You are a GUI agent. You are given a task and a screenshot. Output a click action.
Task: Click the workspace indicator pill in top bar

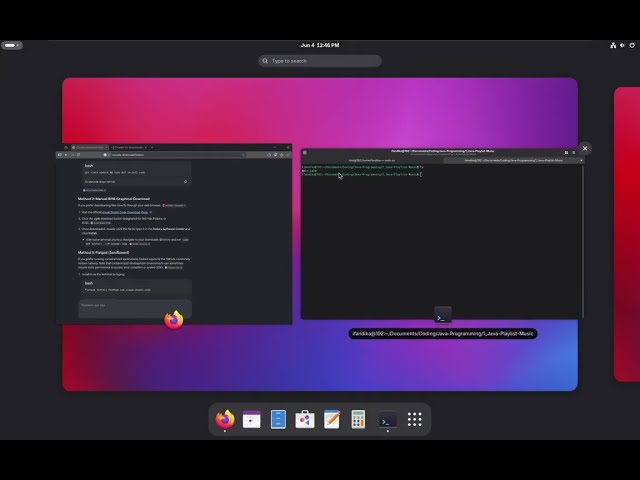click(12, 45)
